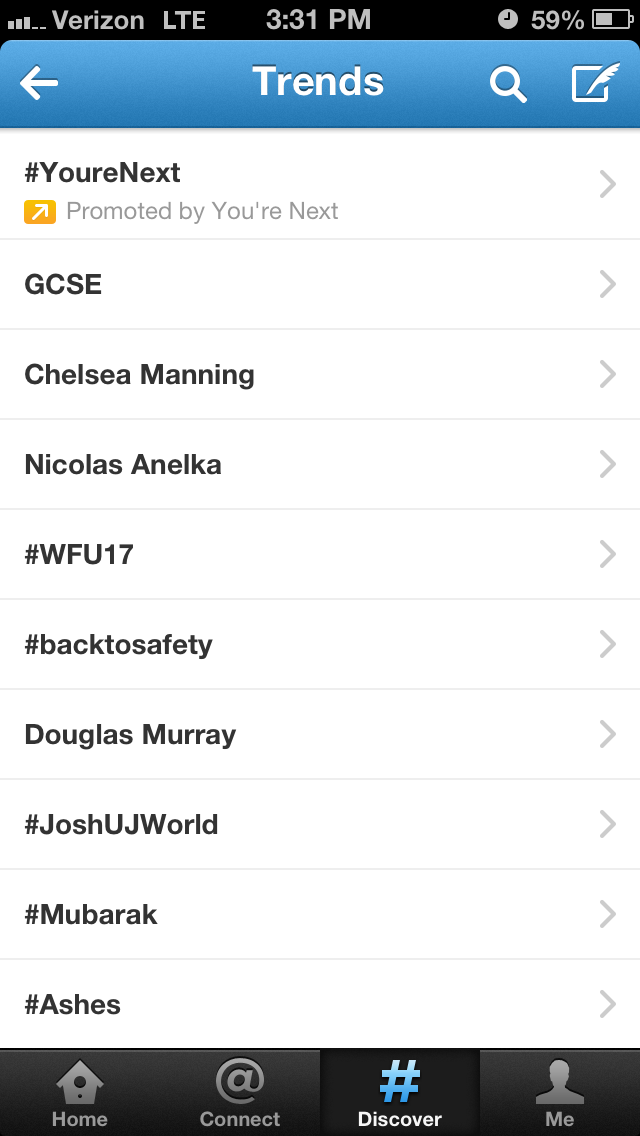Tap the chevron next to #backtosafety
This screenshot has width=640, height=1136.
[607, 645]
